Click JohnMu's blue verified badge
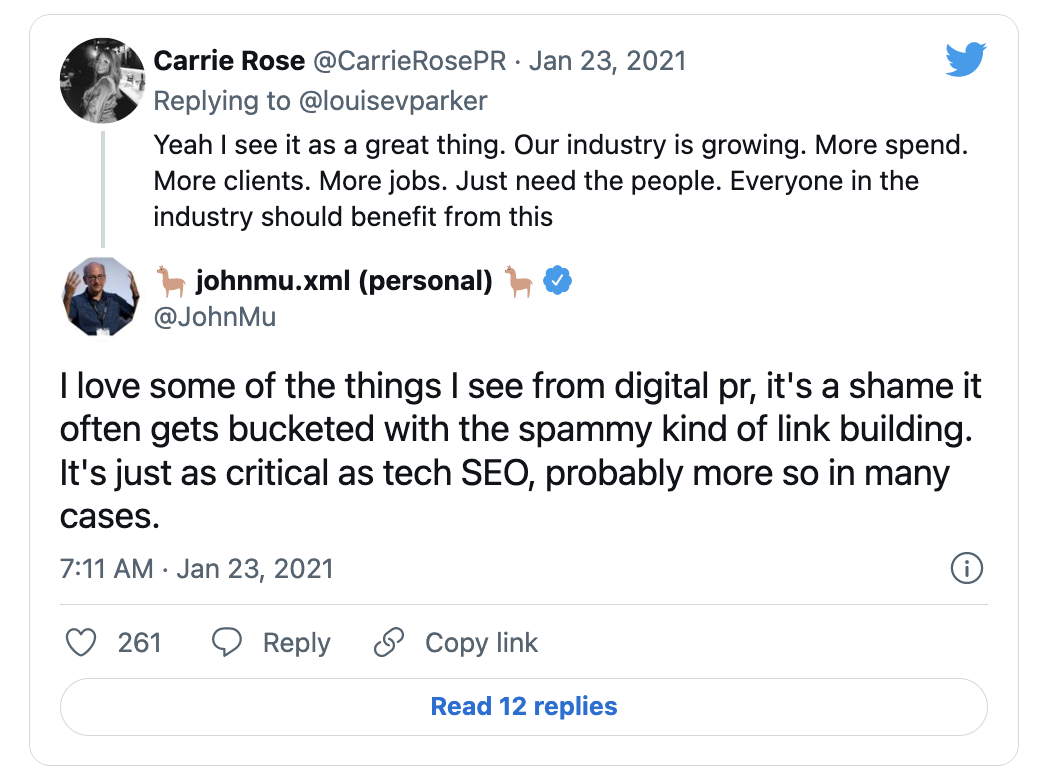This screenshot has height=776, width=1050. coord(557,282)
